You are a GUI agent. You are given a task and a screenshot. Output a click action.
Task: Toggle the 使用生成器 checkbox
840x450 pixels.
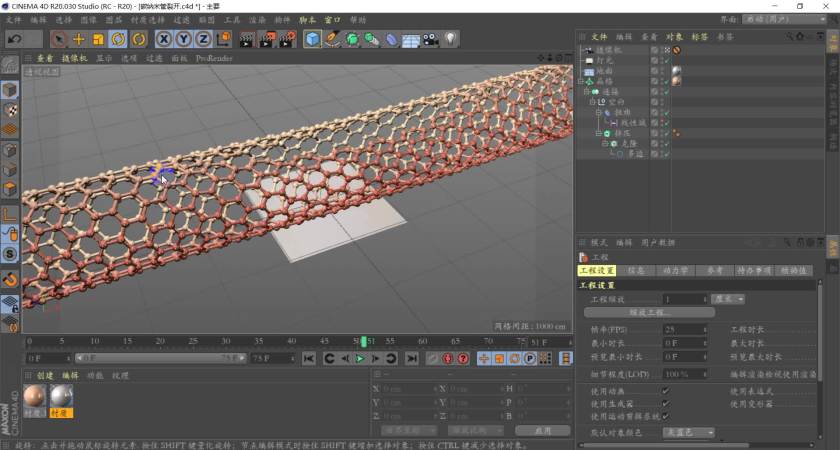[666, 404]
